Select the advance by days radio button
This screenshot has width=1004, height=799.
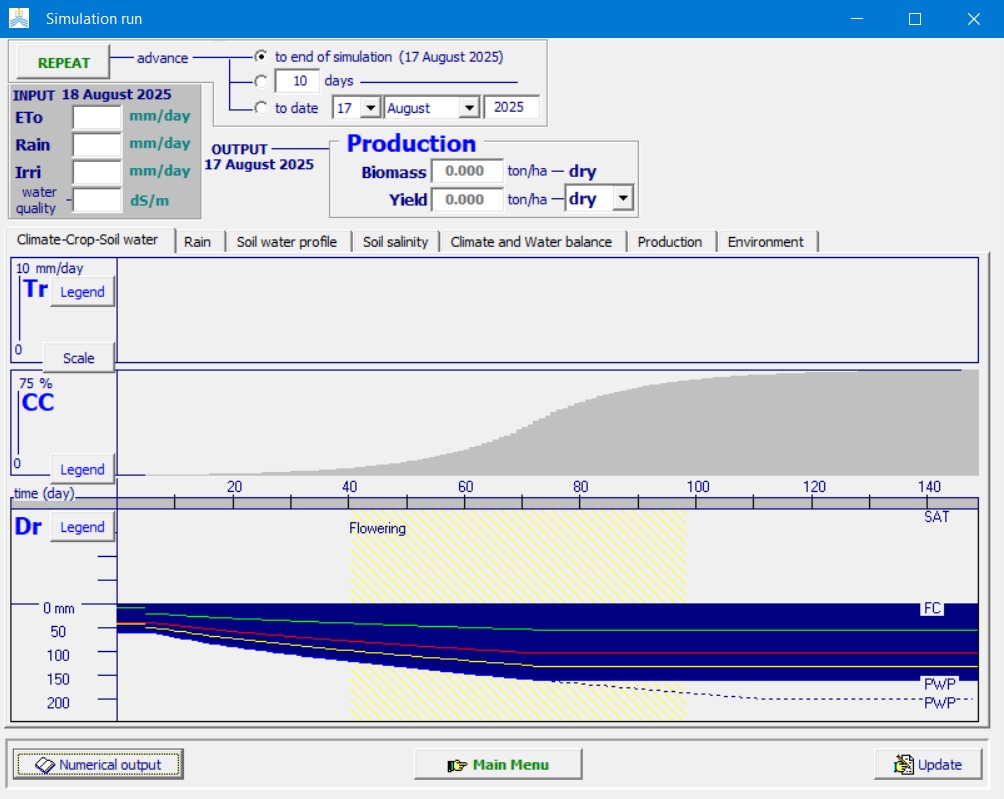[x=261, y=81]
